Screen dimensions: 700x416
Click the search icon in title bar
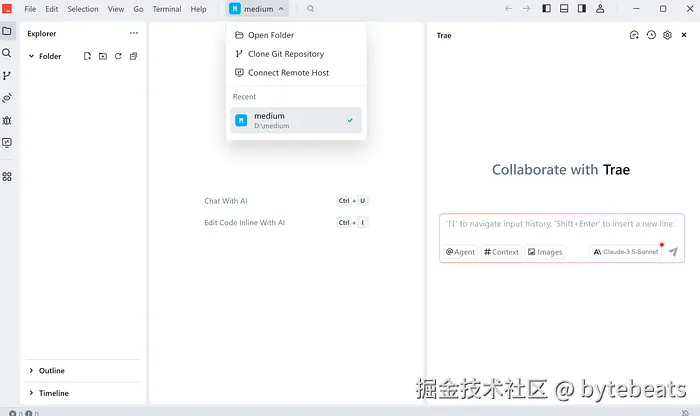pos(310,8)
